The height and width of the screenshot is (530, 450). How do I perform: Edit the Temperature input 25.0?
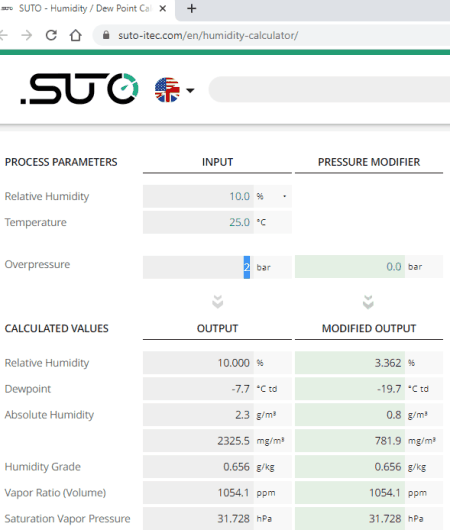198,222
